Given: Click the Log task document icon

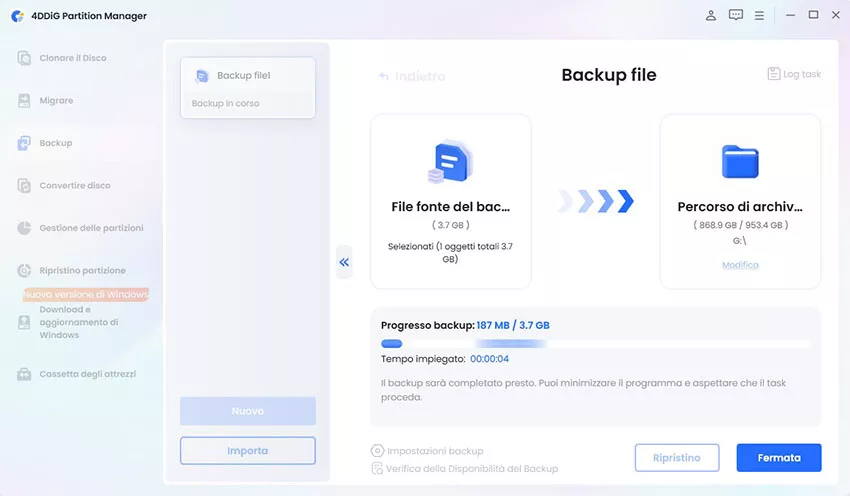Looking at the screenshot, I should coord(774,74).
